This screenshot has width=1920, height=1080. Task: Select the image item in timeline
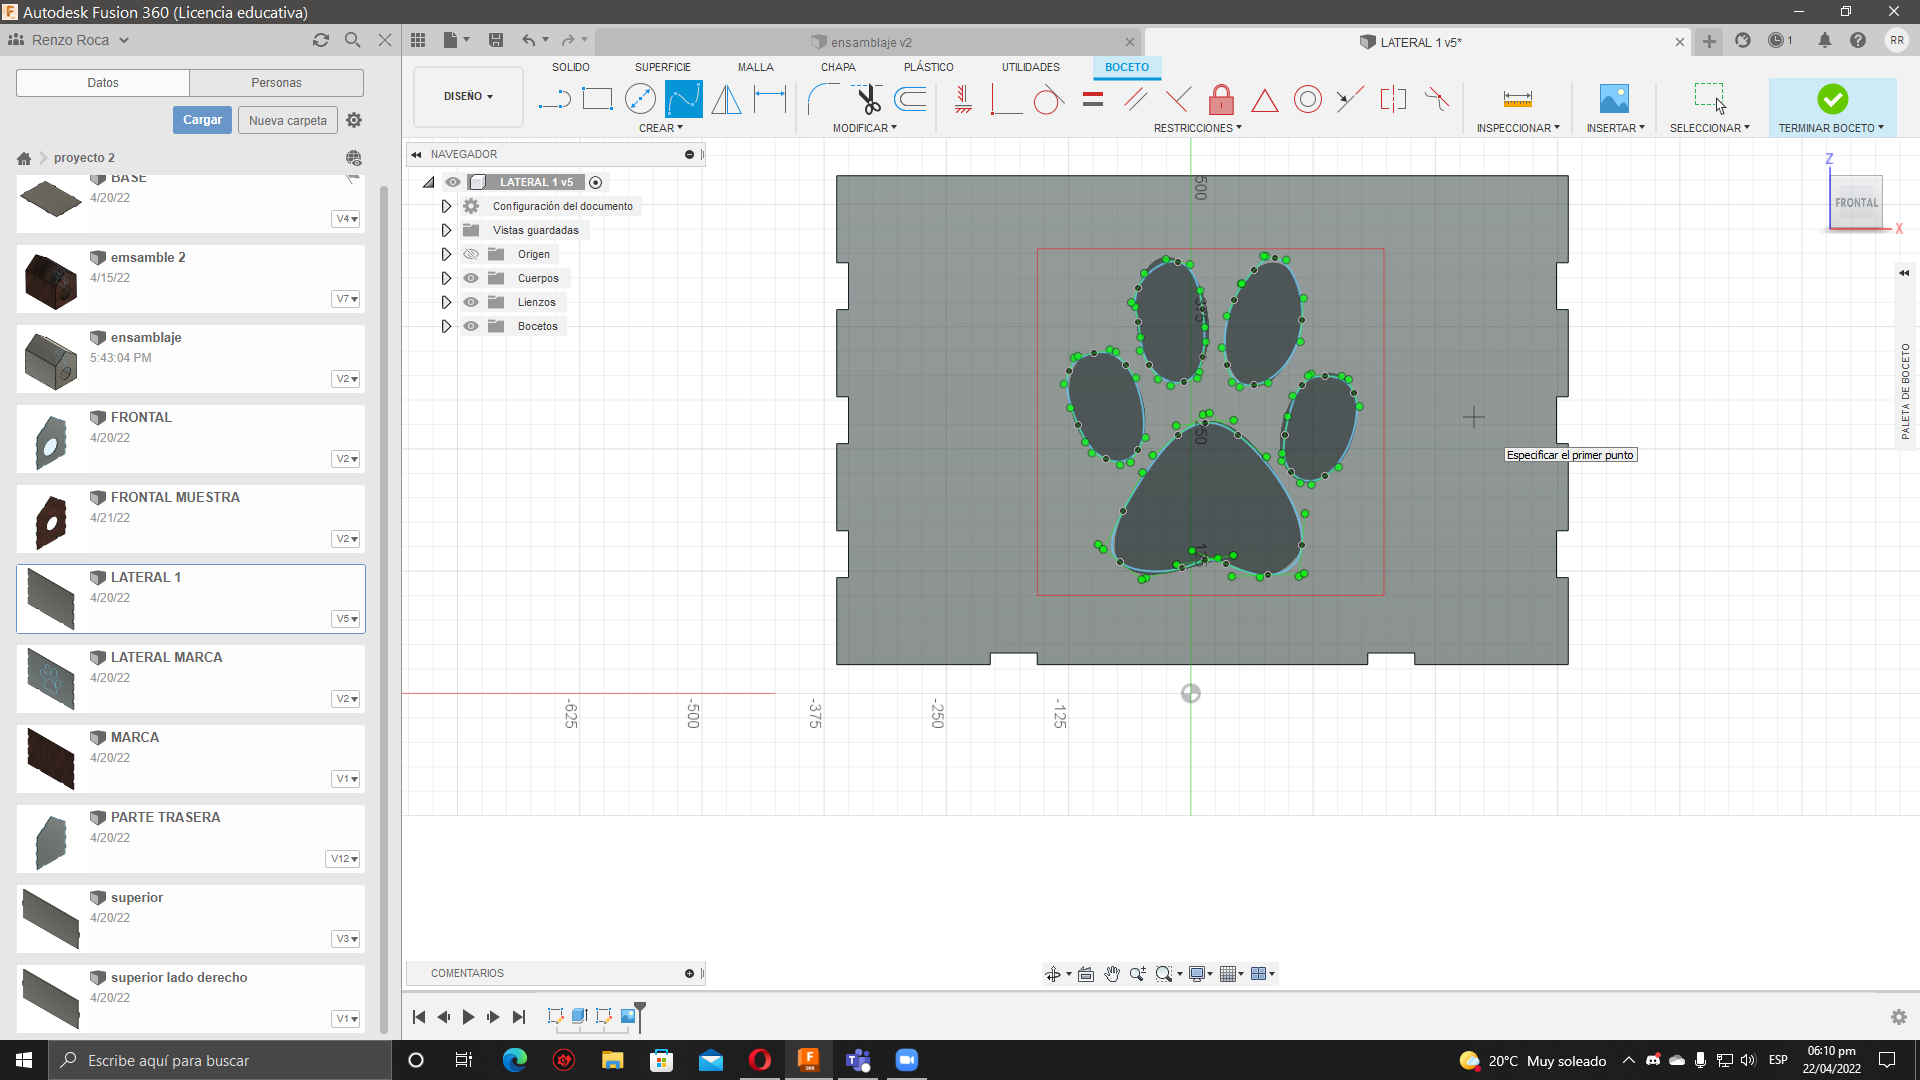point(628,1016)
